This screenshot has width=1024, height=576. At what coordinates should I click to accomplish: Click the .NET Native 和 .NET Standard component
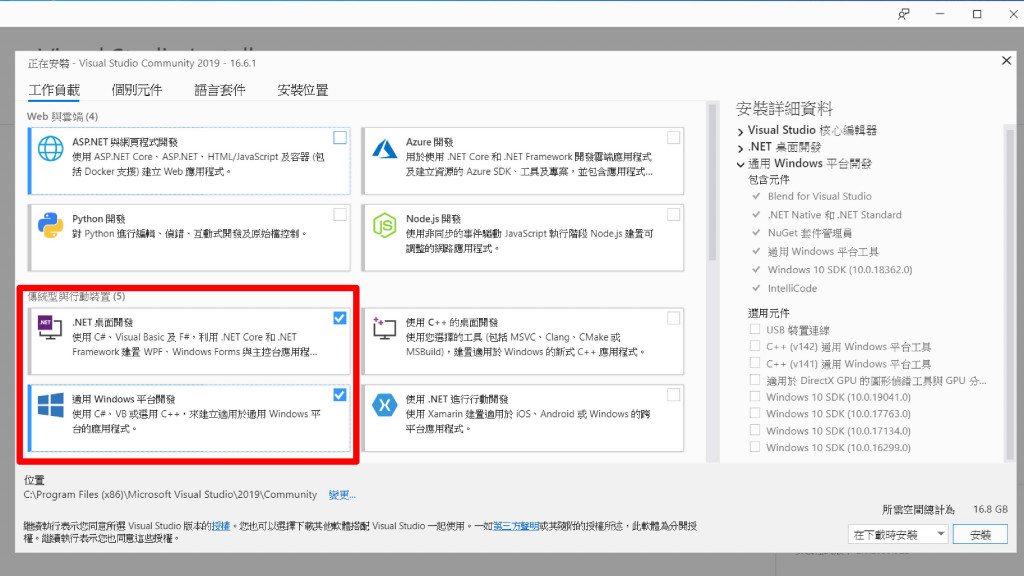point(835,215)
